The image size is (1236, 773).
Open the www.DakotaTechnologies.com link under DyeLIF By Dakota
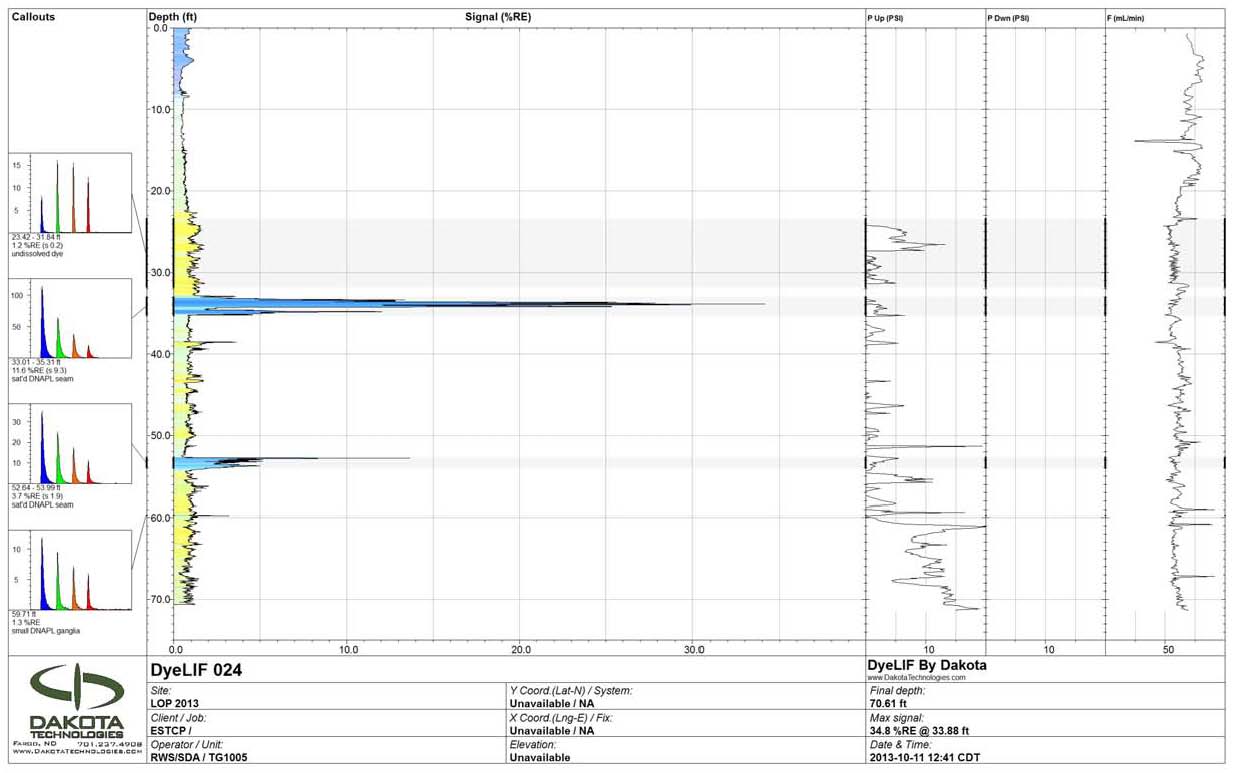pyautogui.click(x=917, y=677)
